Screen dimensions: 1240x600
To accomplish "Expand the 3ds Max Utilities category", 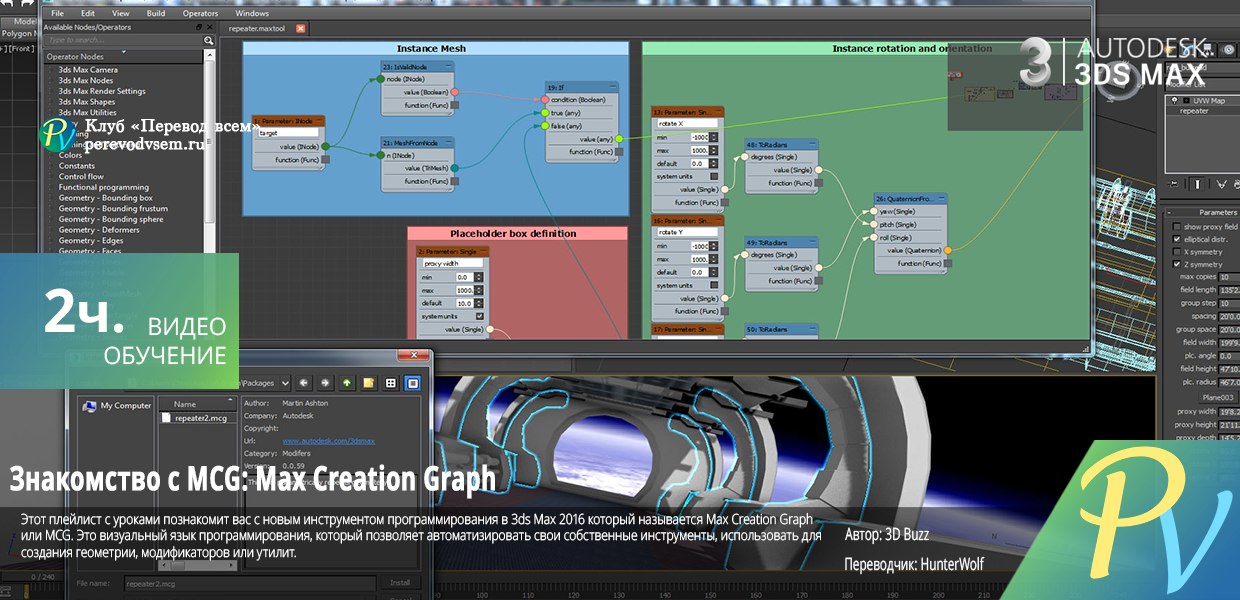I will 88,113.
